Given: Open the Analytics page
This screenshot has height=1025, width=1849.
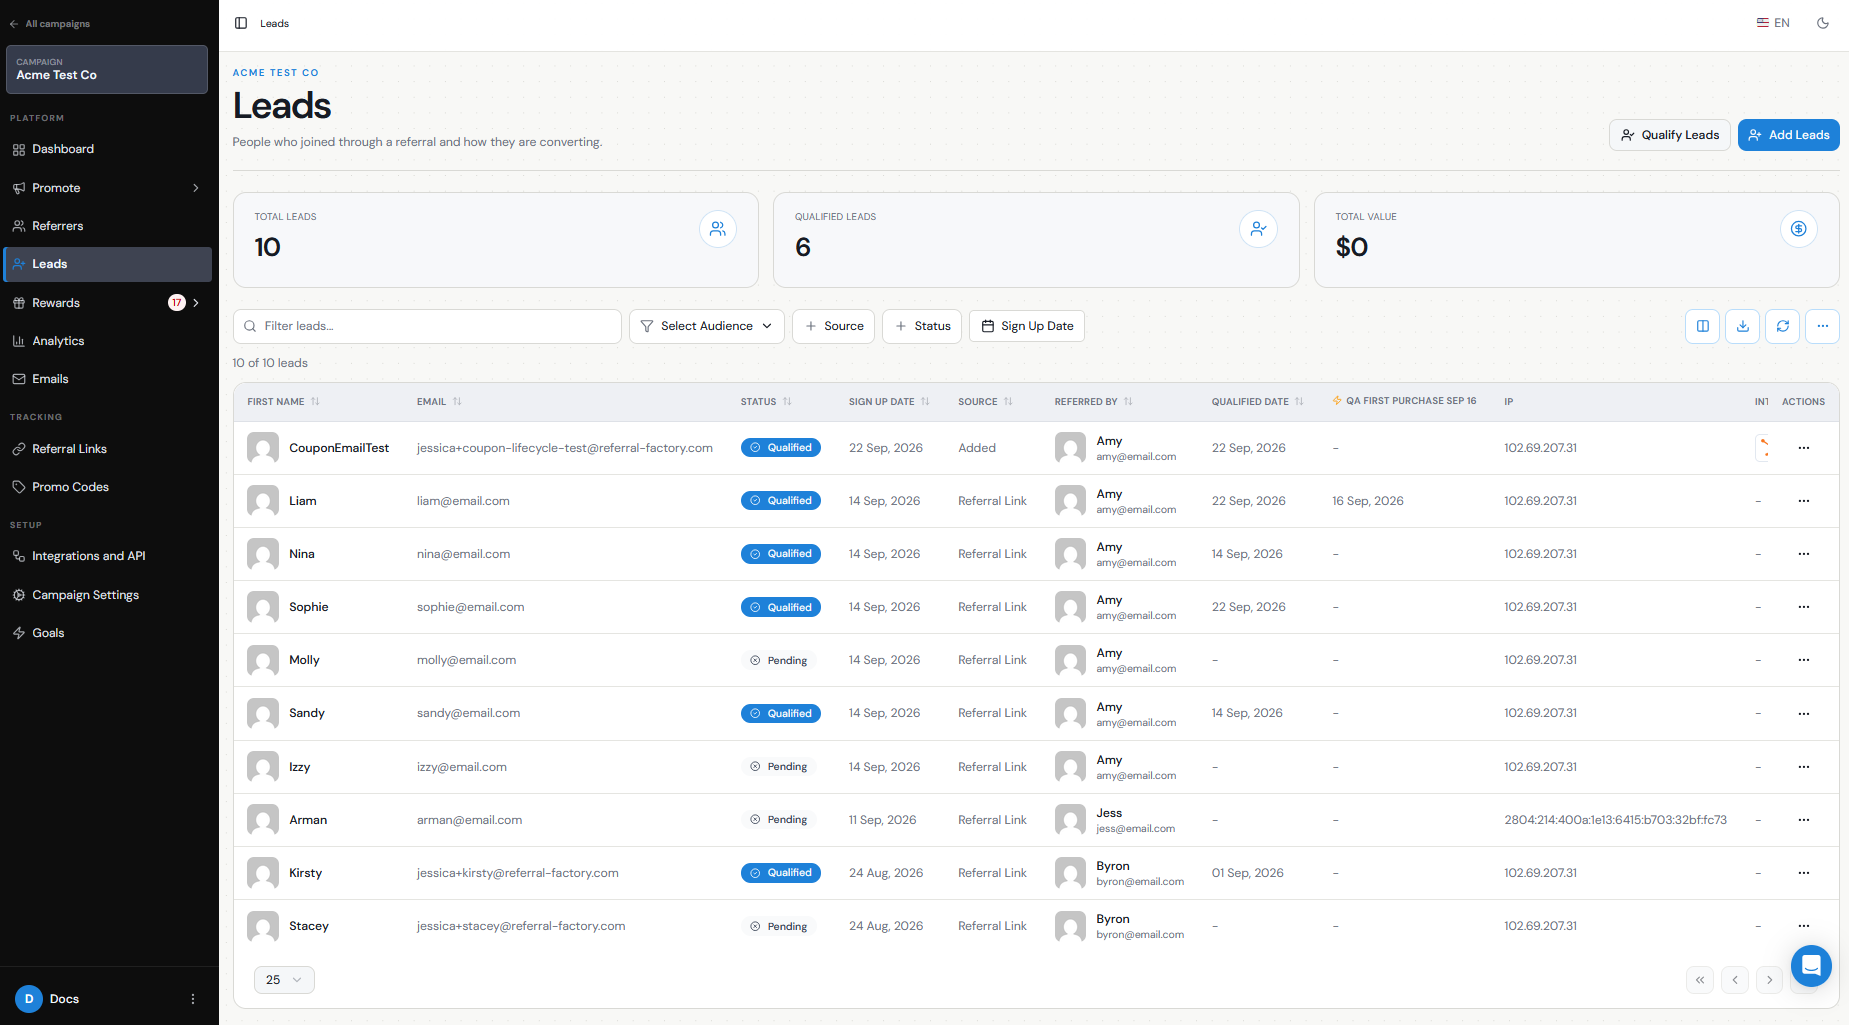Looking at the screenshot, I should pyautogui.click(x=108, y=341).
